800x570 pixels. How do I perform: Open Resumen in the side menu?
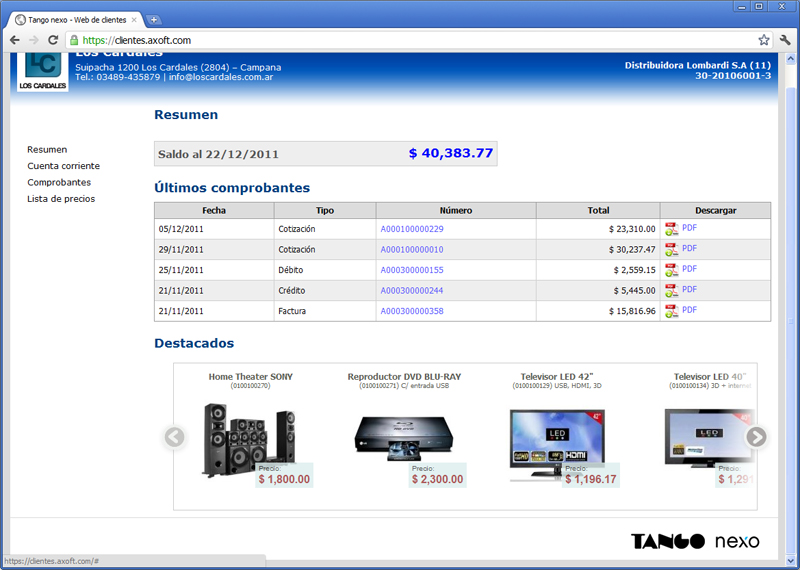[47, 150]
